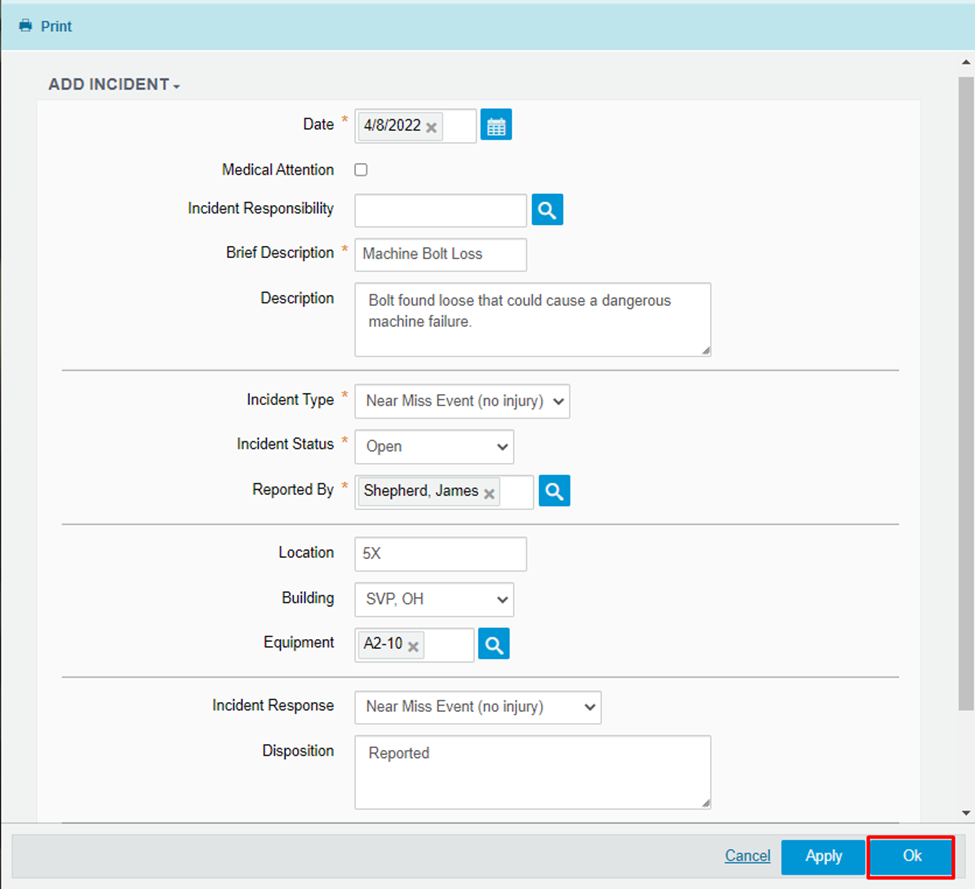The width and height of the screenshot is (975, 889).
Task: Click the Print printer icon
Action: pos(25,26)
